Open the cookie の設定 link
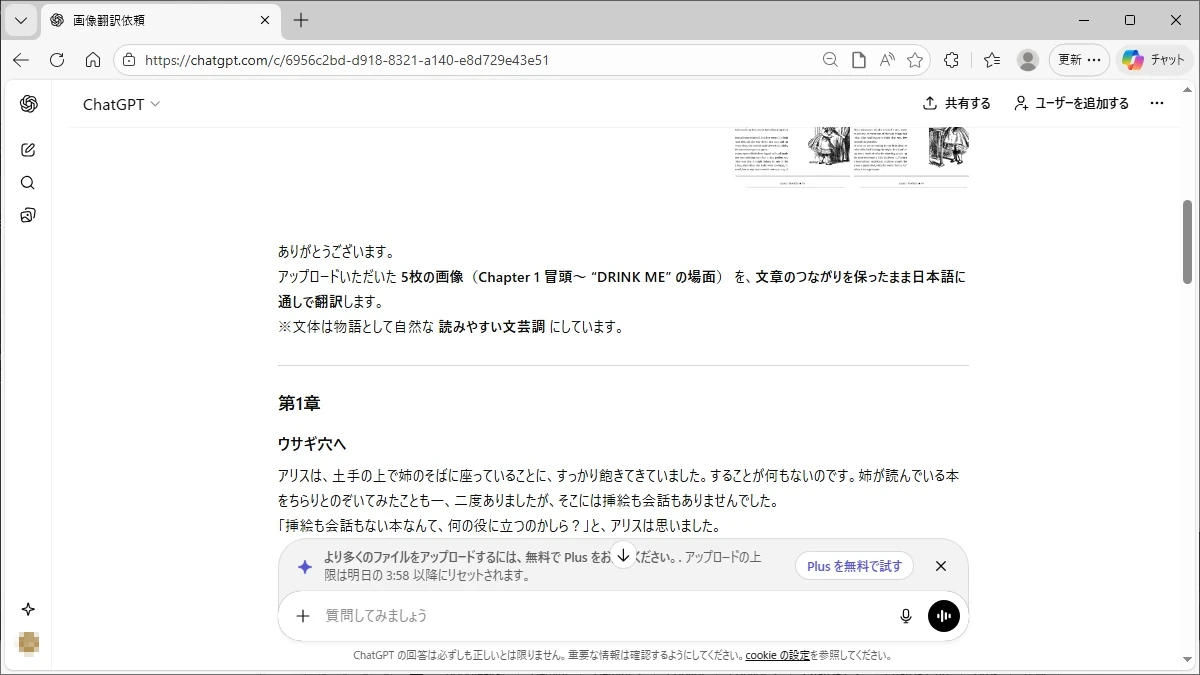The width and height of the screenshot is (1200, 675). pos(777,656)
